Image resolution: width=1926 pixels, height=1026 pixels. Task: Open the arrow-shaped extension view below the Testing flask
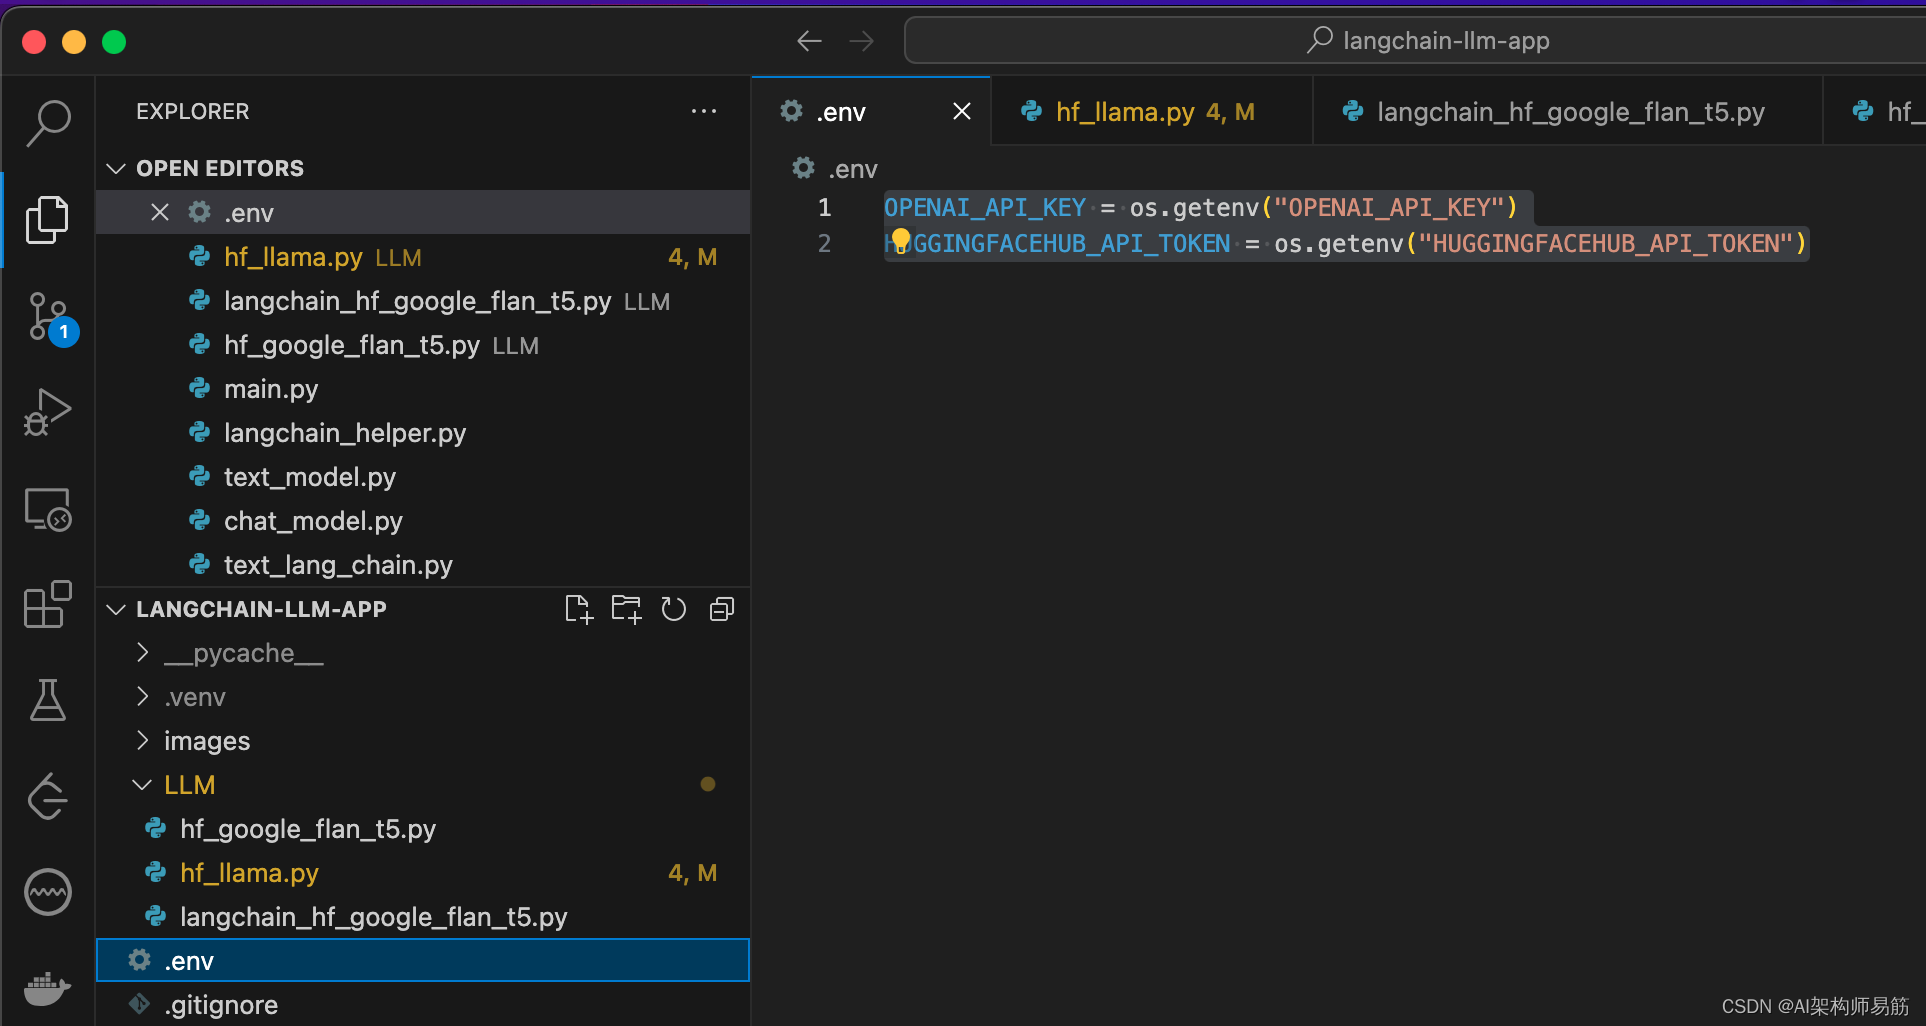coord(48,796)
